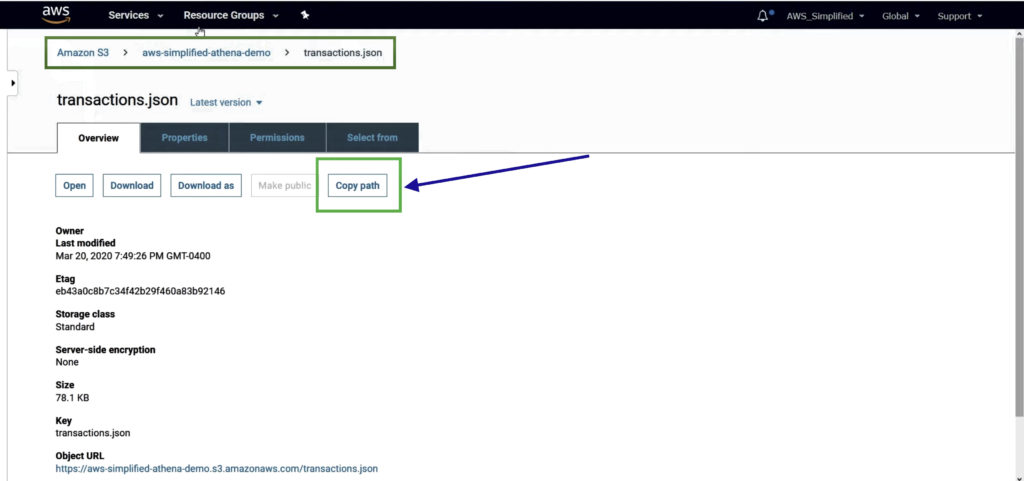Open the notifications bell icon
Viewport: 1024px width, 481px height.
click(764, 16)
